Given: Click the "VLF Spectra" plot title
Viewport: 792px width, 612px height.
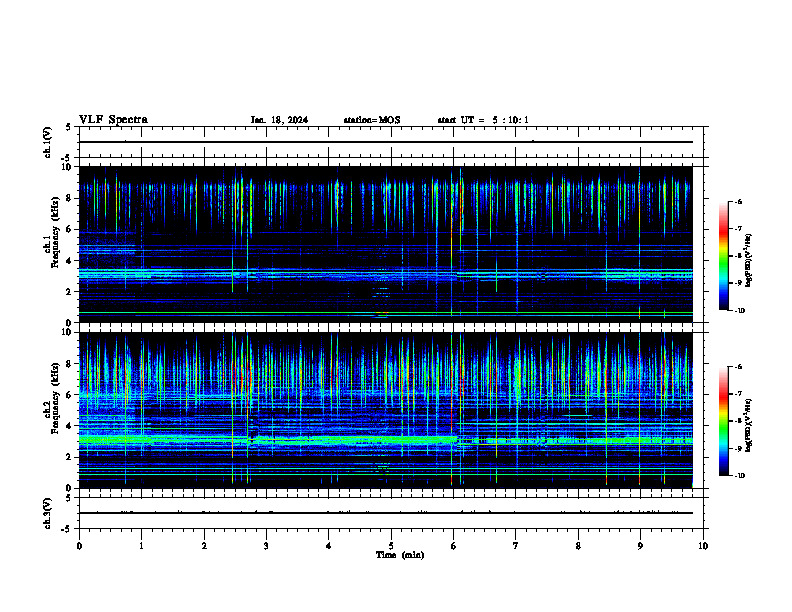Looking at the screenshot, I should [x=113, y=120].
